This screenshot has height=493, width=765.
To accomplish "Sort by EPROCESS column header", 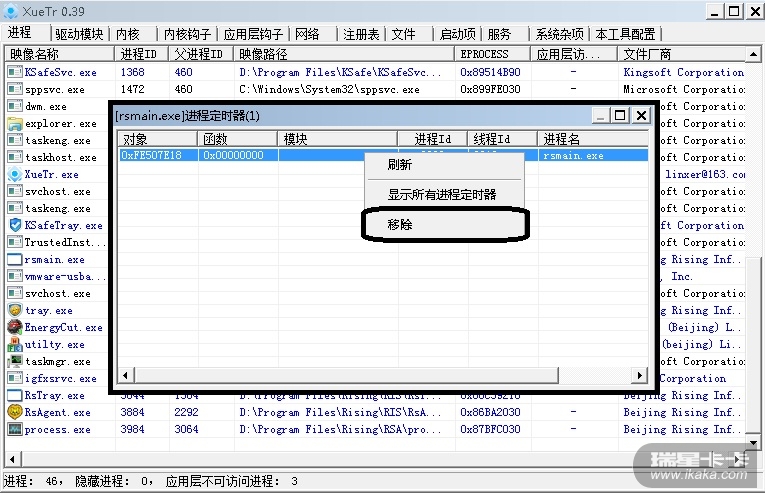I will (493, 54).
